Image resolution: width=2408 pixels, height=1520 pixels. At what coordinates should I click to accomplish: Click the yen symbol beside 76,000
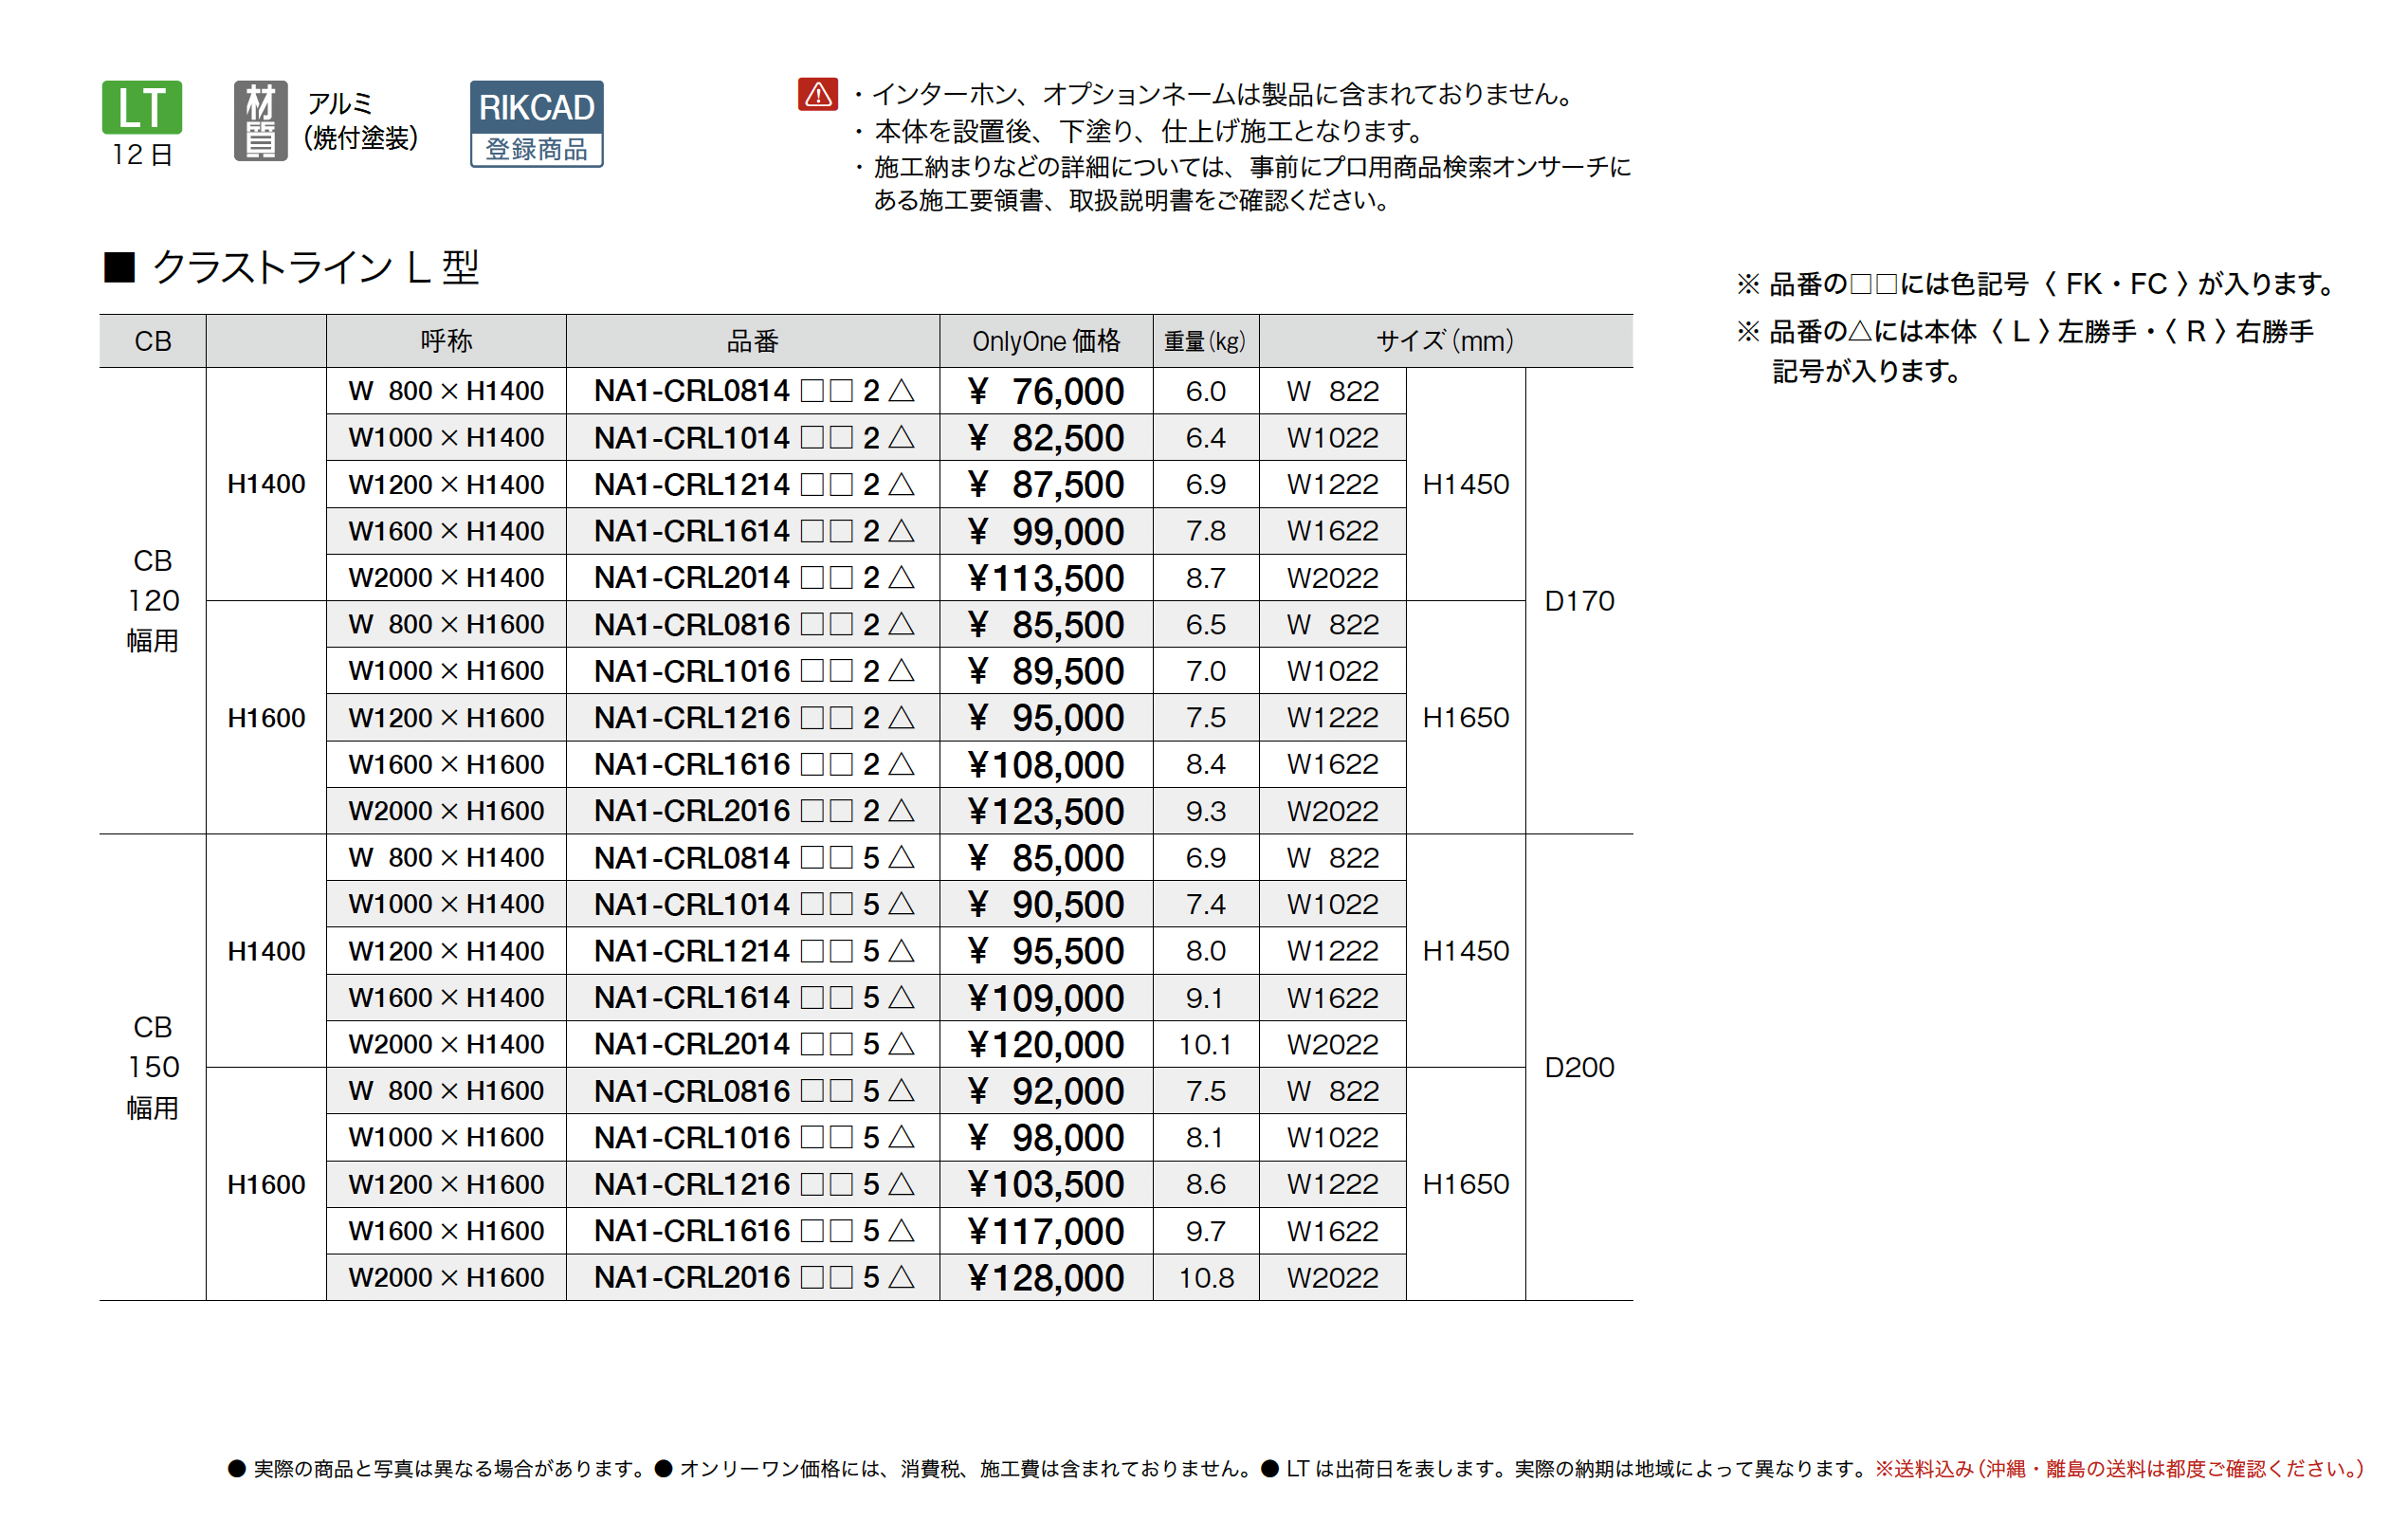pyautogui.click(x=977, y=391)
